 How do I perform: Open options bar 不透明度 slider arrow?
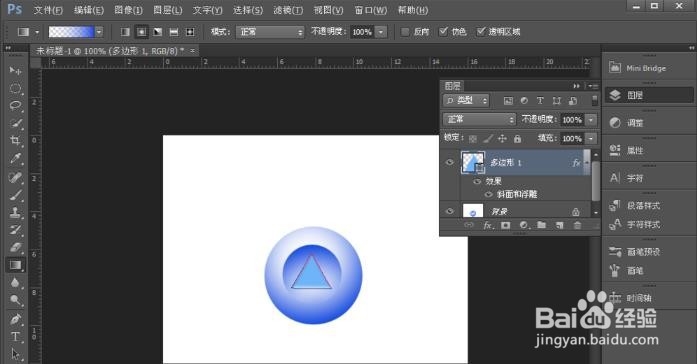click(381, 32)
